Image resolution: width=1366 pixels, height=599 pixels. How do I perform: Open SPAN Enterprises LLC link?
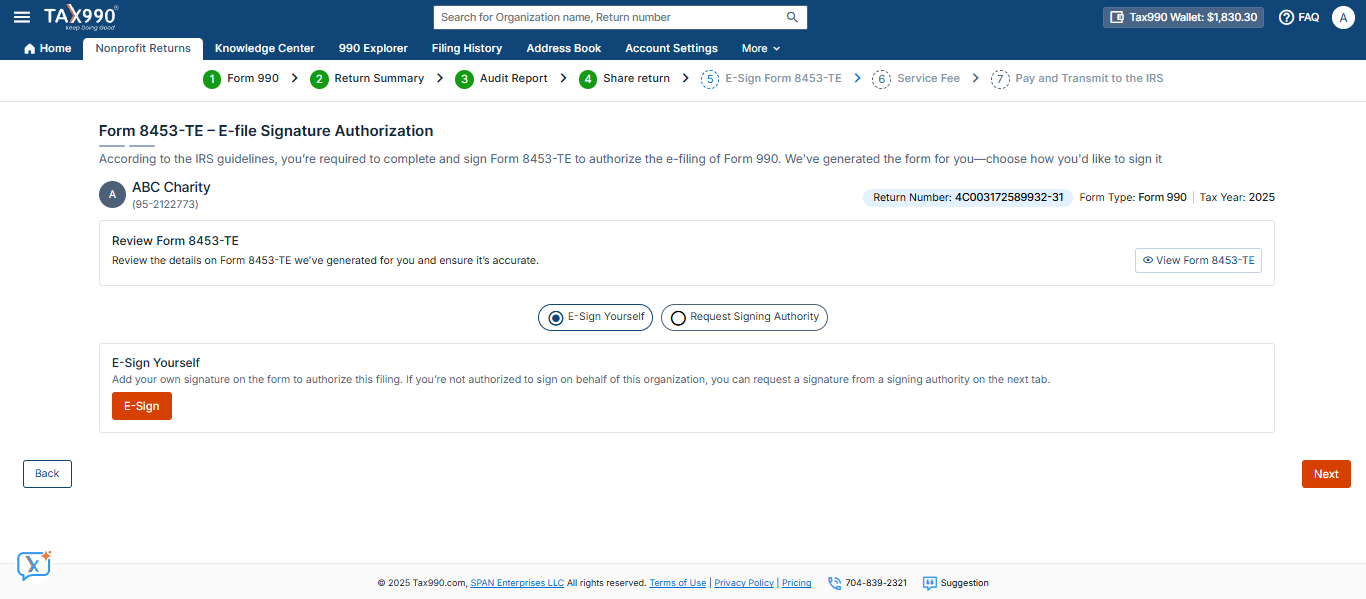517,583
